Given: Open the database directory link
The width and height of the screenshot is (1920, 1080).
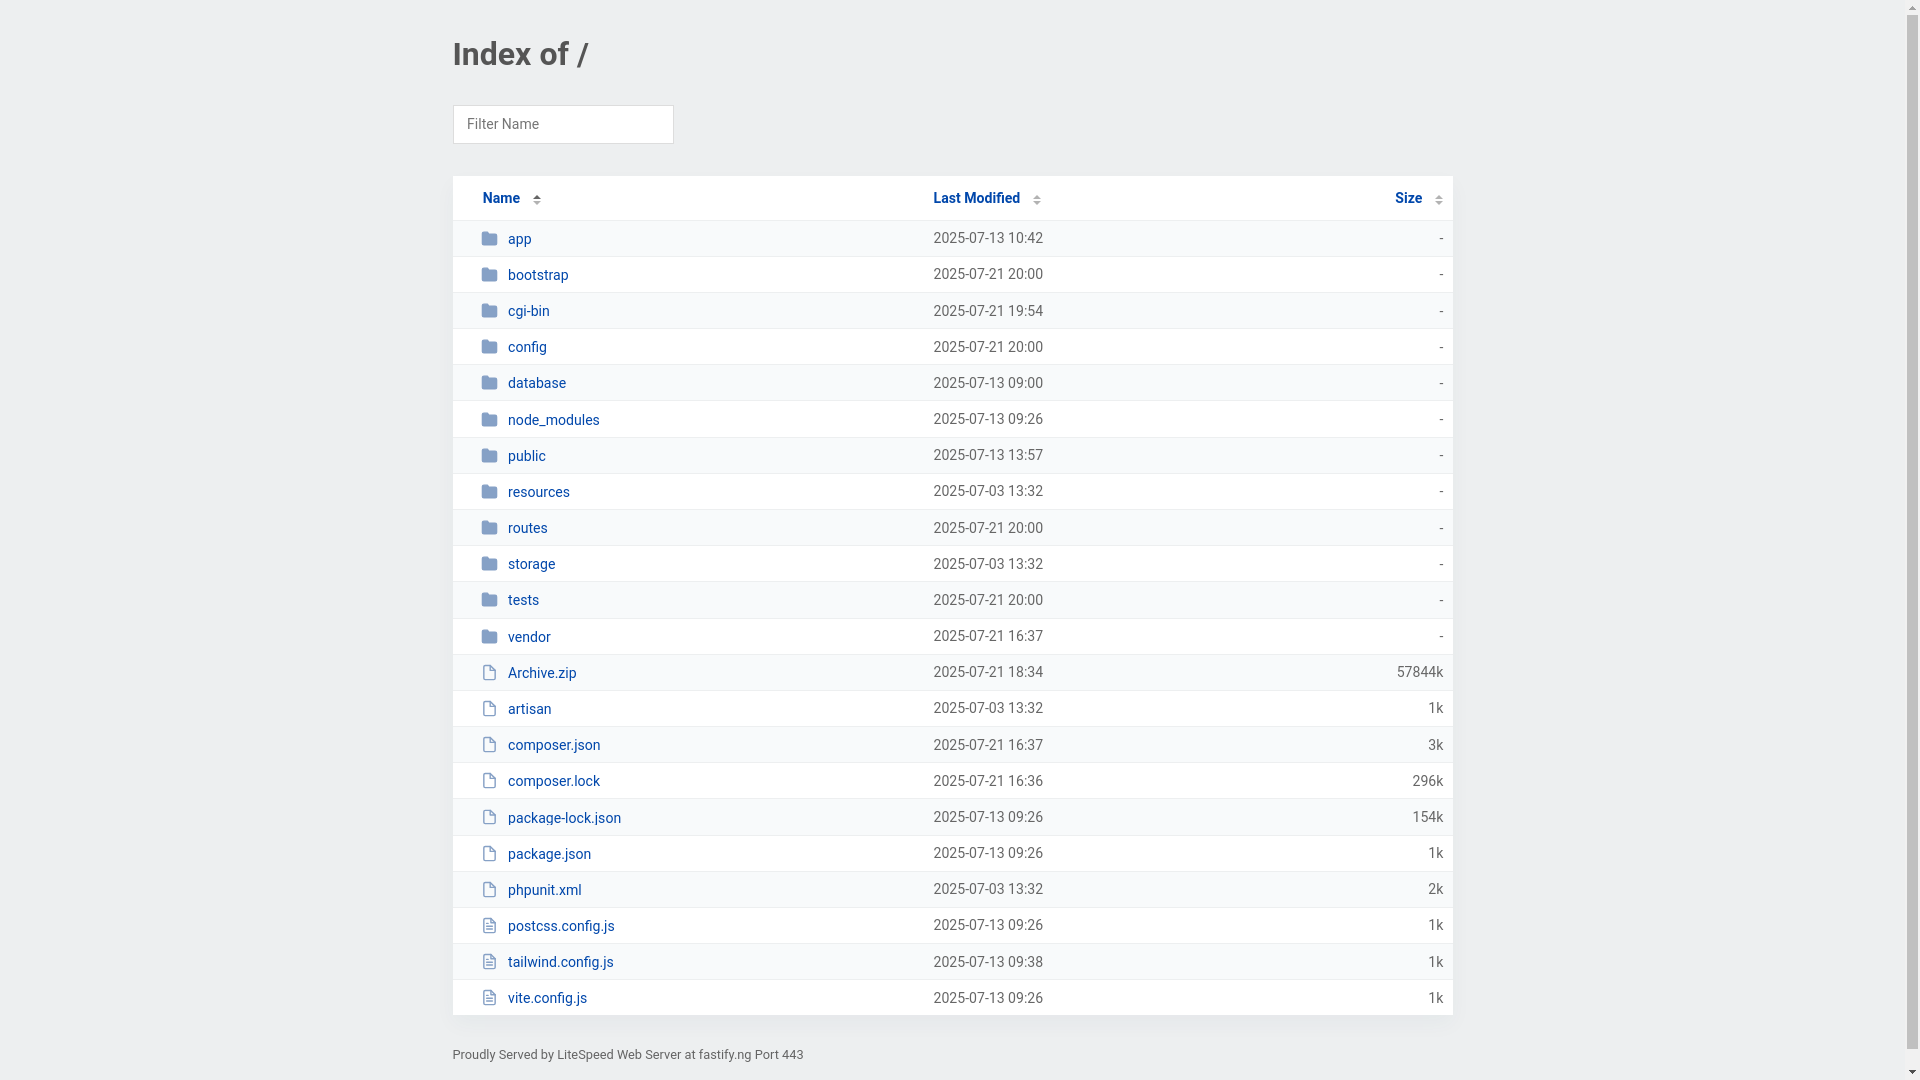Looking at the screenshot, I should pyautogui.click(x=537, y=383).
